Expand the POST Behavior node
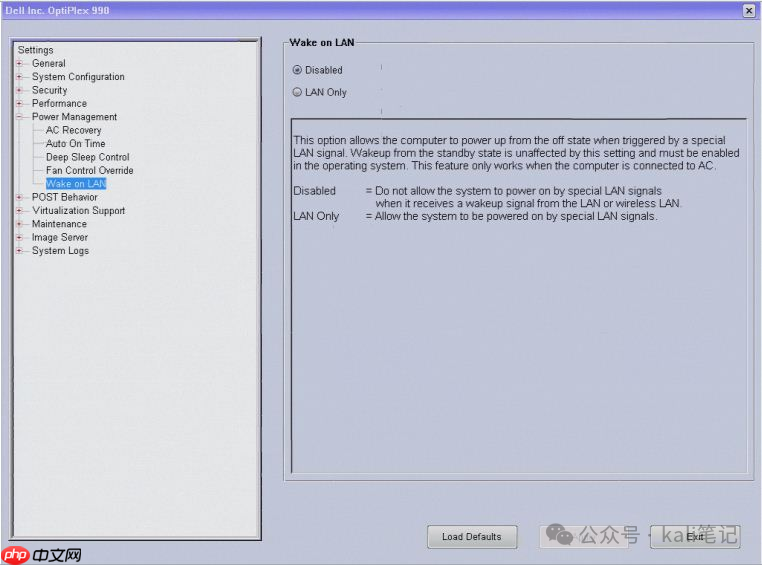 click(x=19, y=197)
